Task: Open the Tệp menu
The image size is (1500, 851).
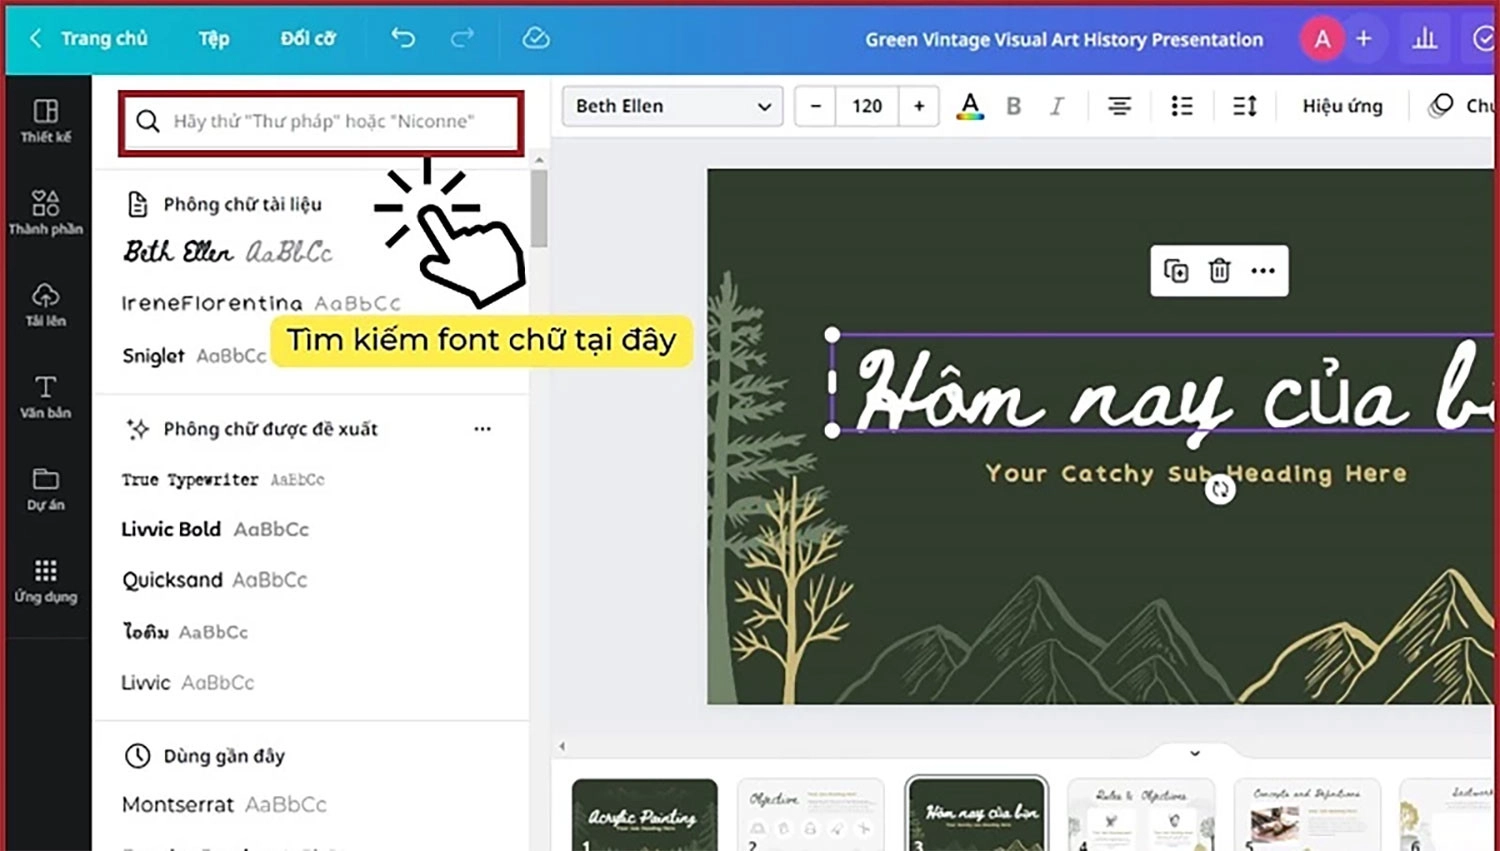Action: pos(213,38)
